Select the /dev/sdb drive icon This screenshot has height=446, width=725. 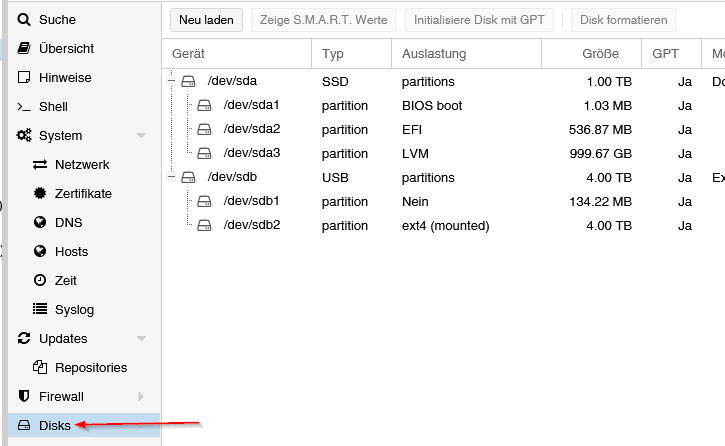[x=189, y=178]
